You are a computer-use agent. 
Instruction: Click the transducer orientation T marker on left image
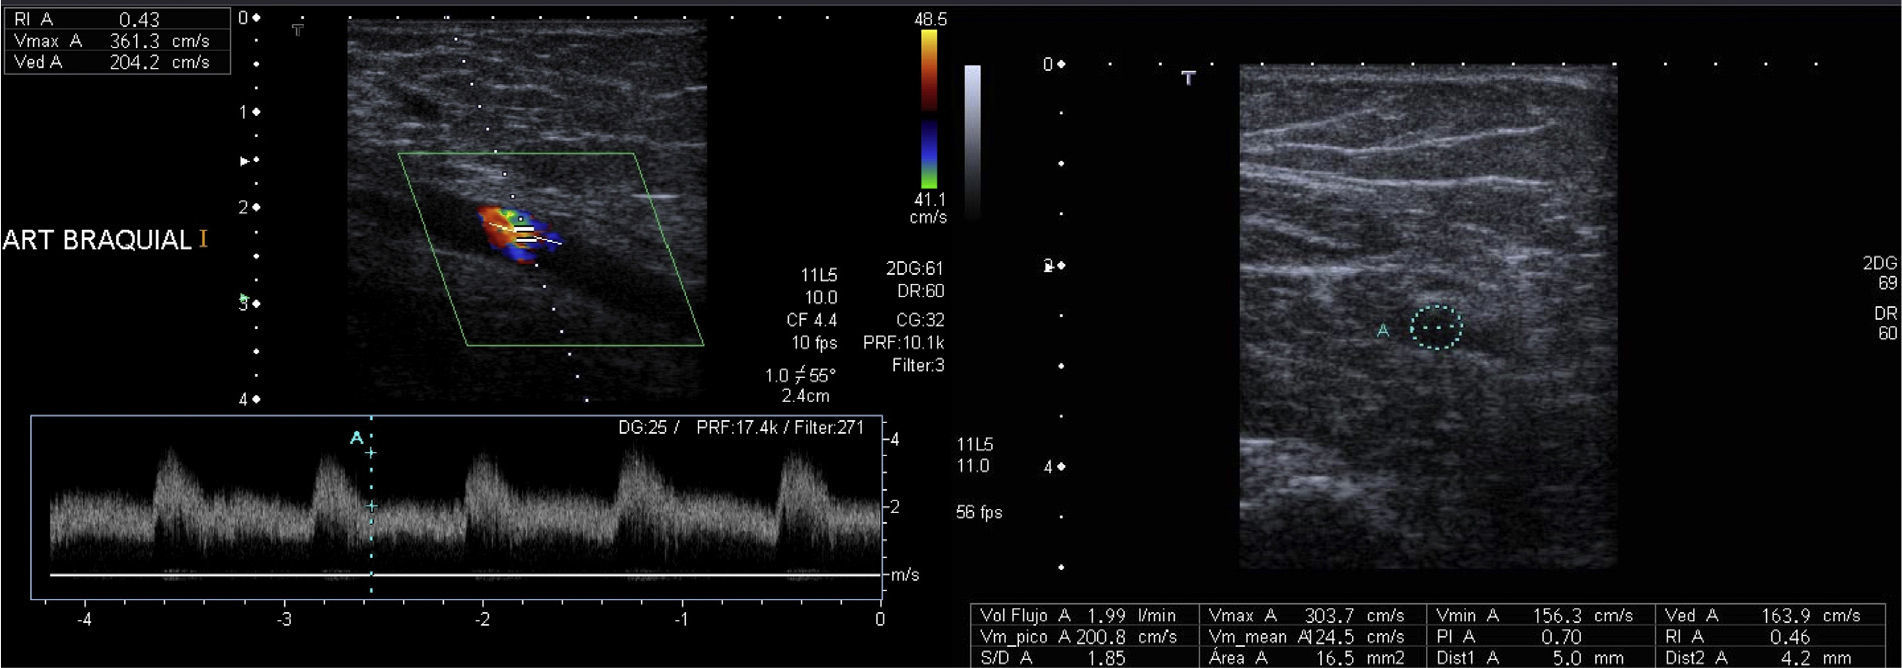pyautogui.click(x=297, y=30)
